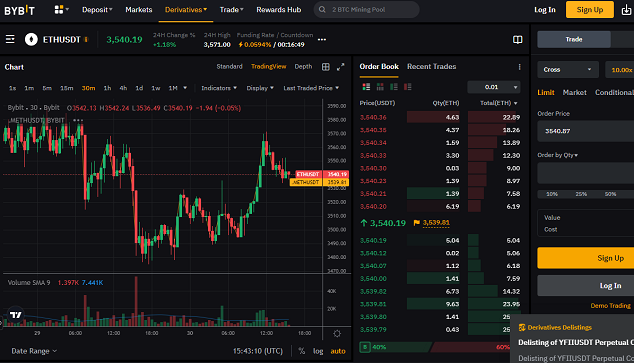This screenshot has width=634, height=363.
Task: Expand the Display dropdown
Action: (260, 88)
